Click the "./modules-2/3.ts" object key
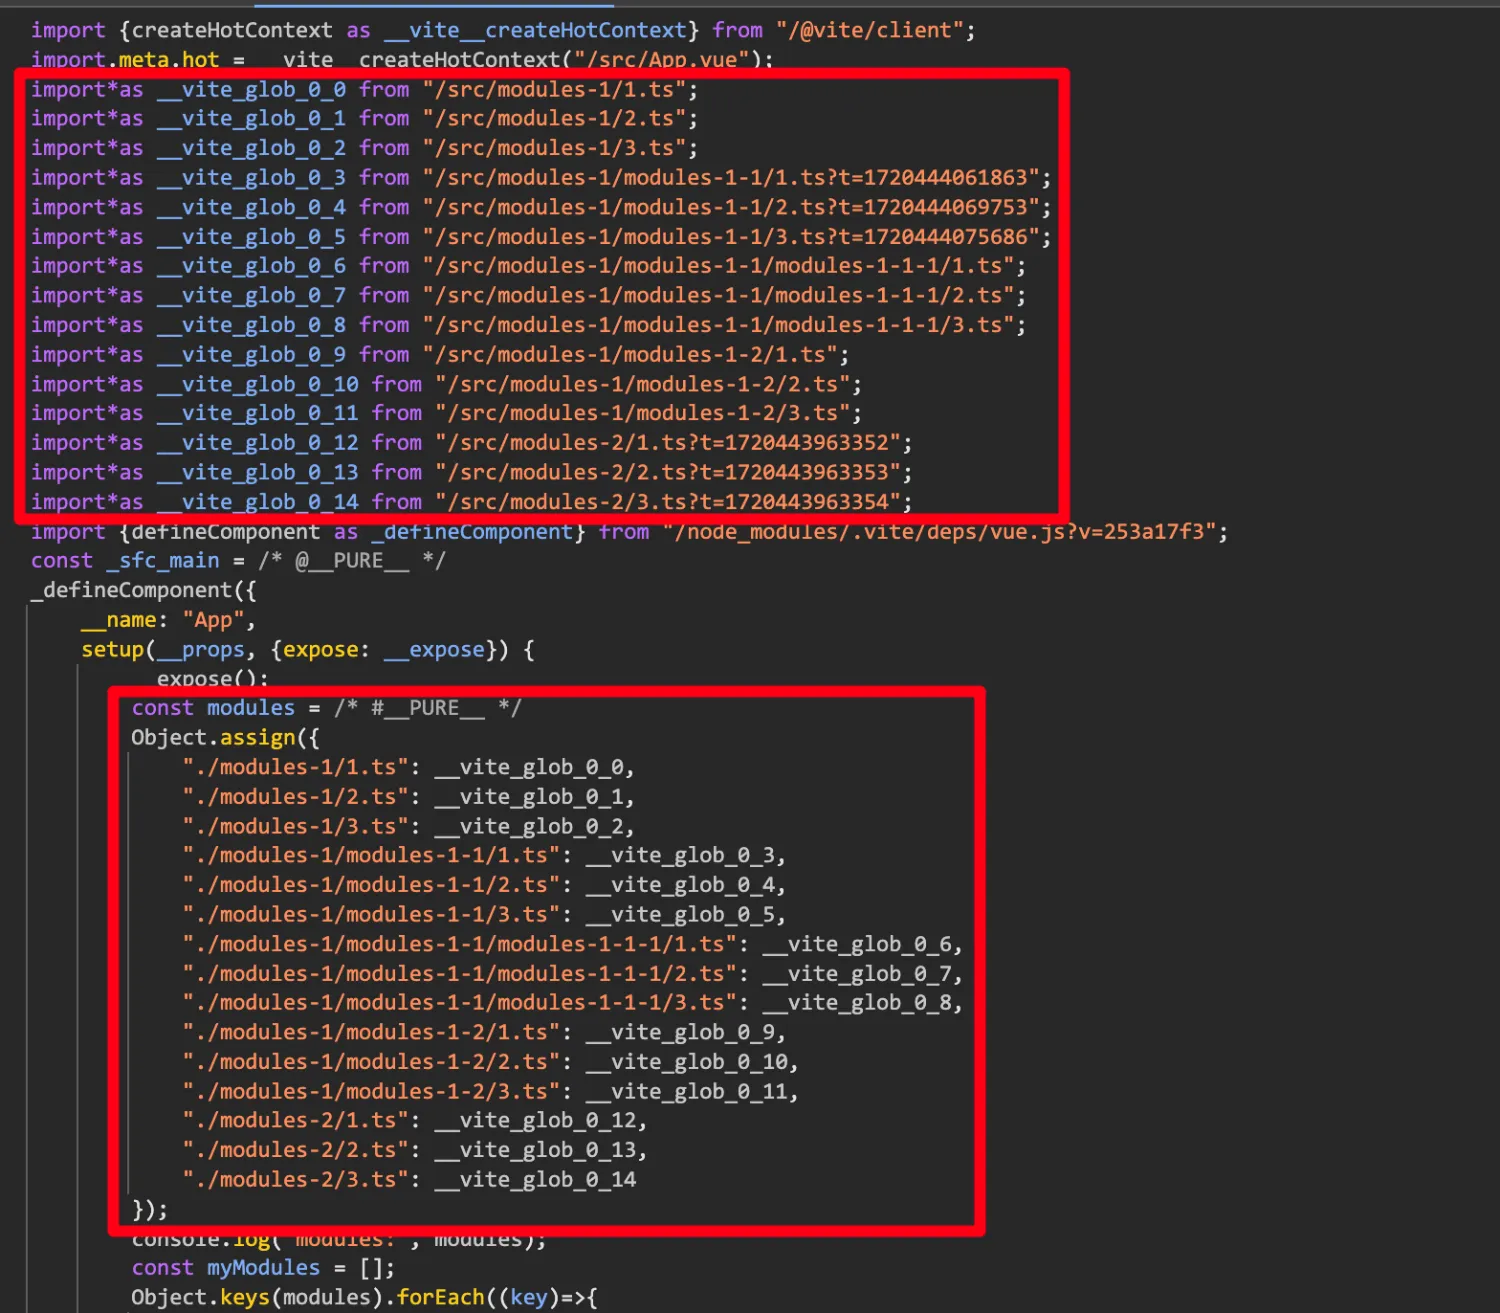 click(295, 1180)
